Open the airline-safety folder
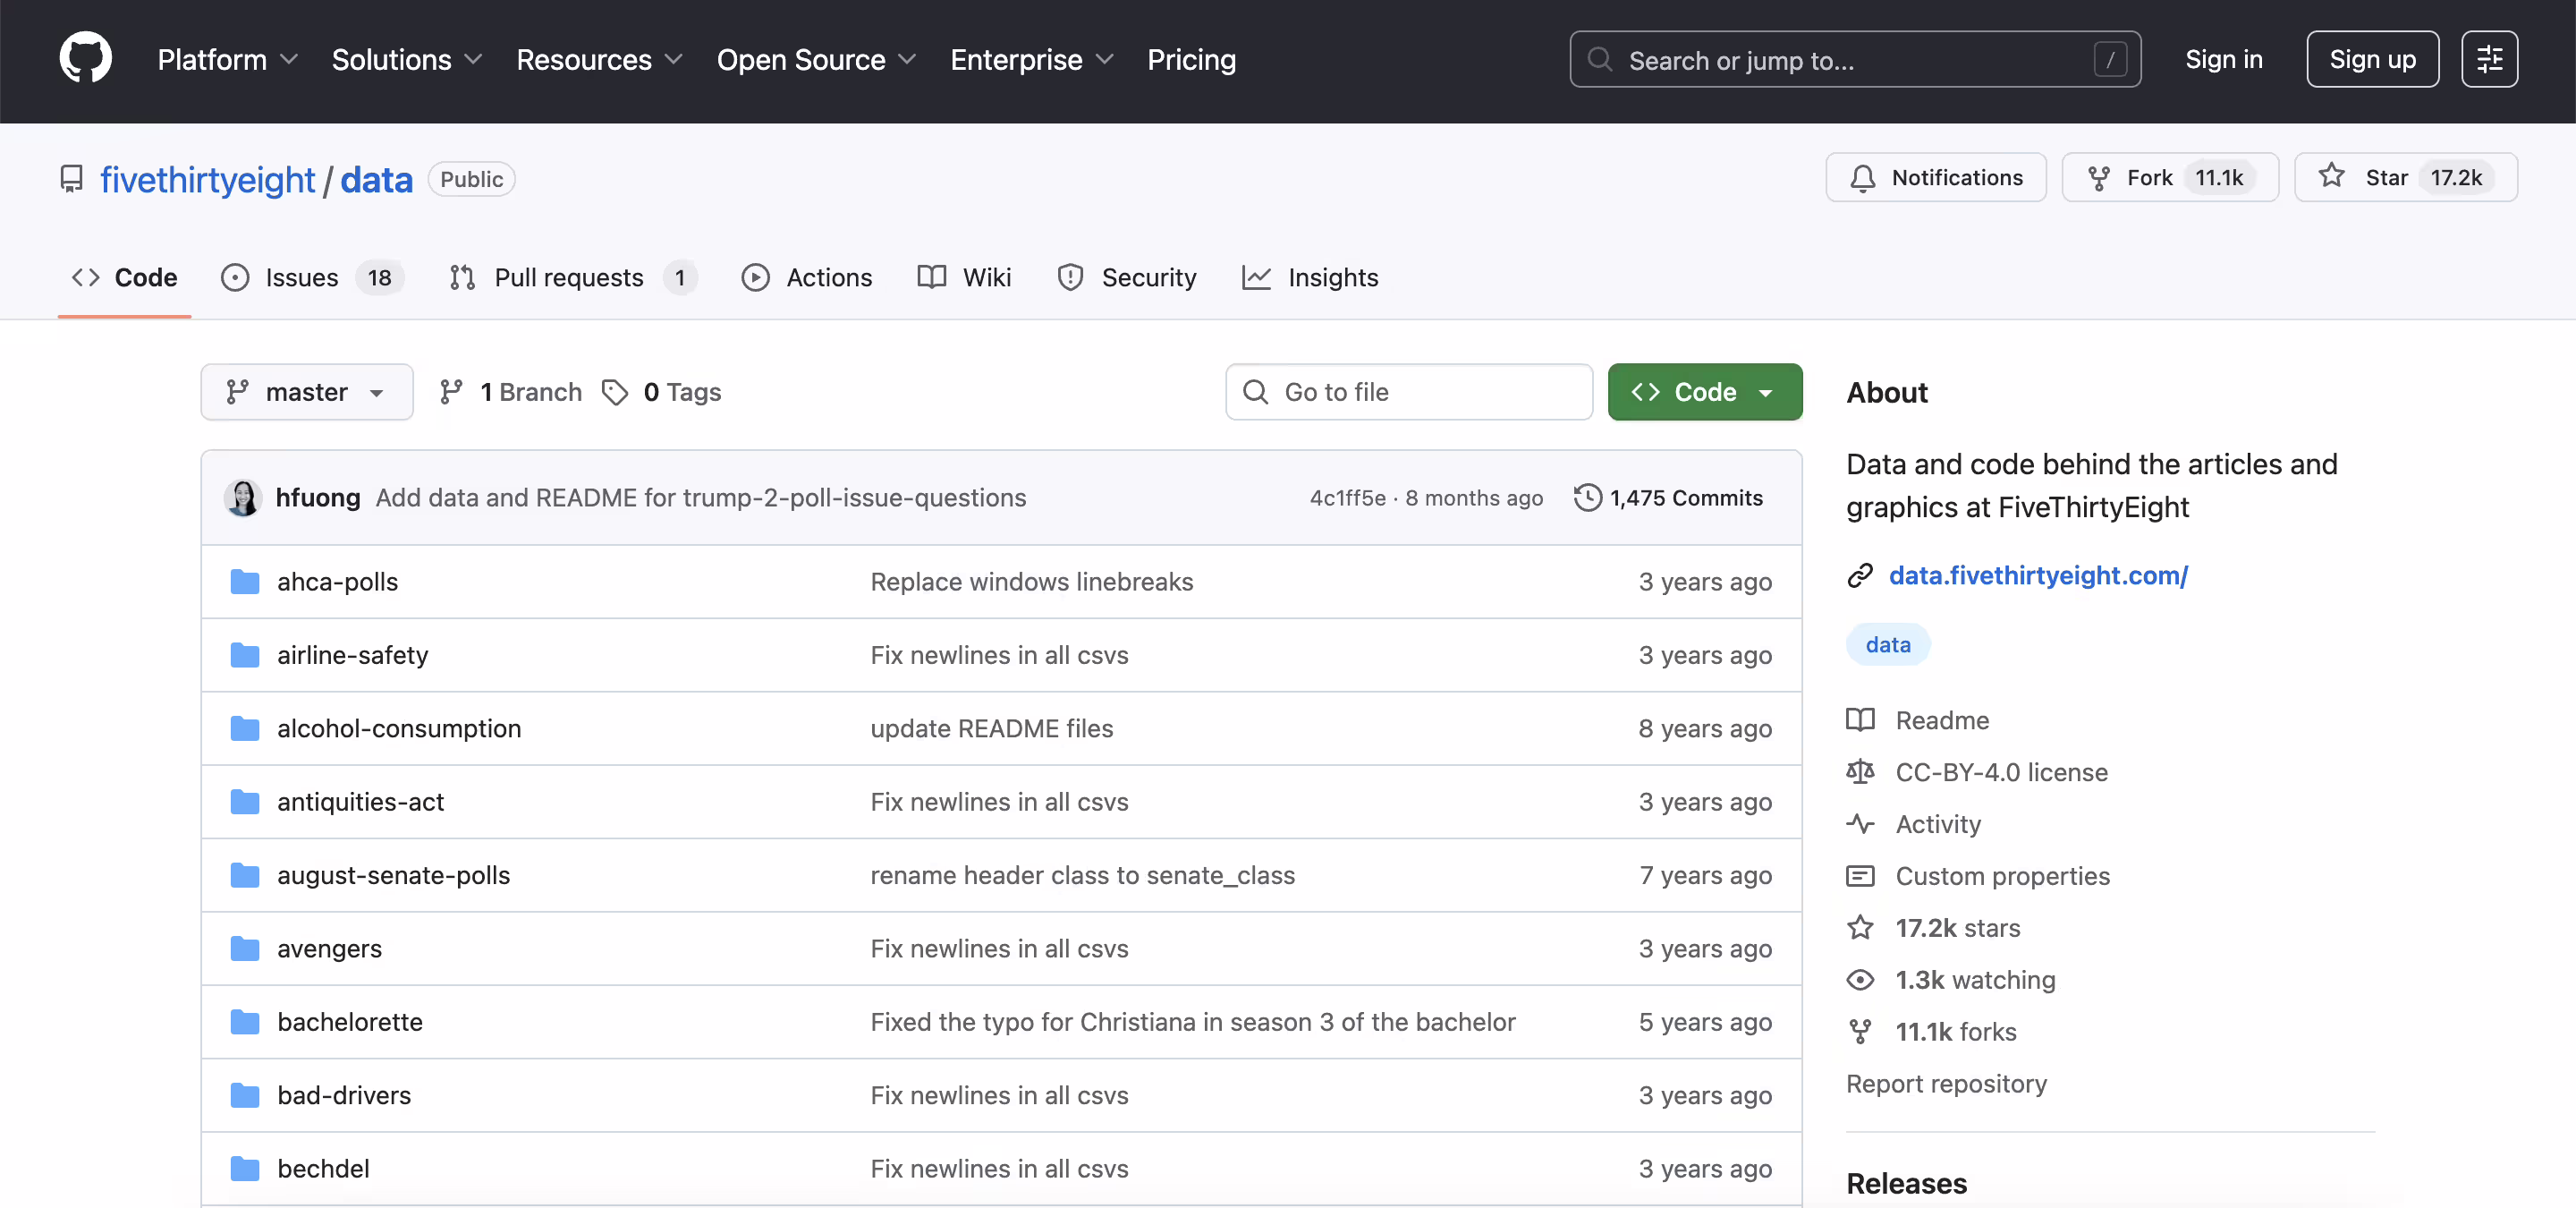2576x1208 pixels. click(352, 655)
